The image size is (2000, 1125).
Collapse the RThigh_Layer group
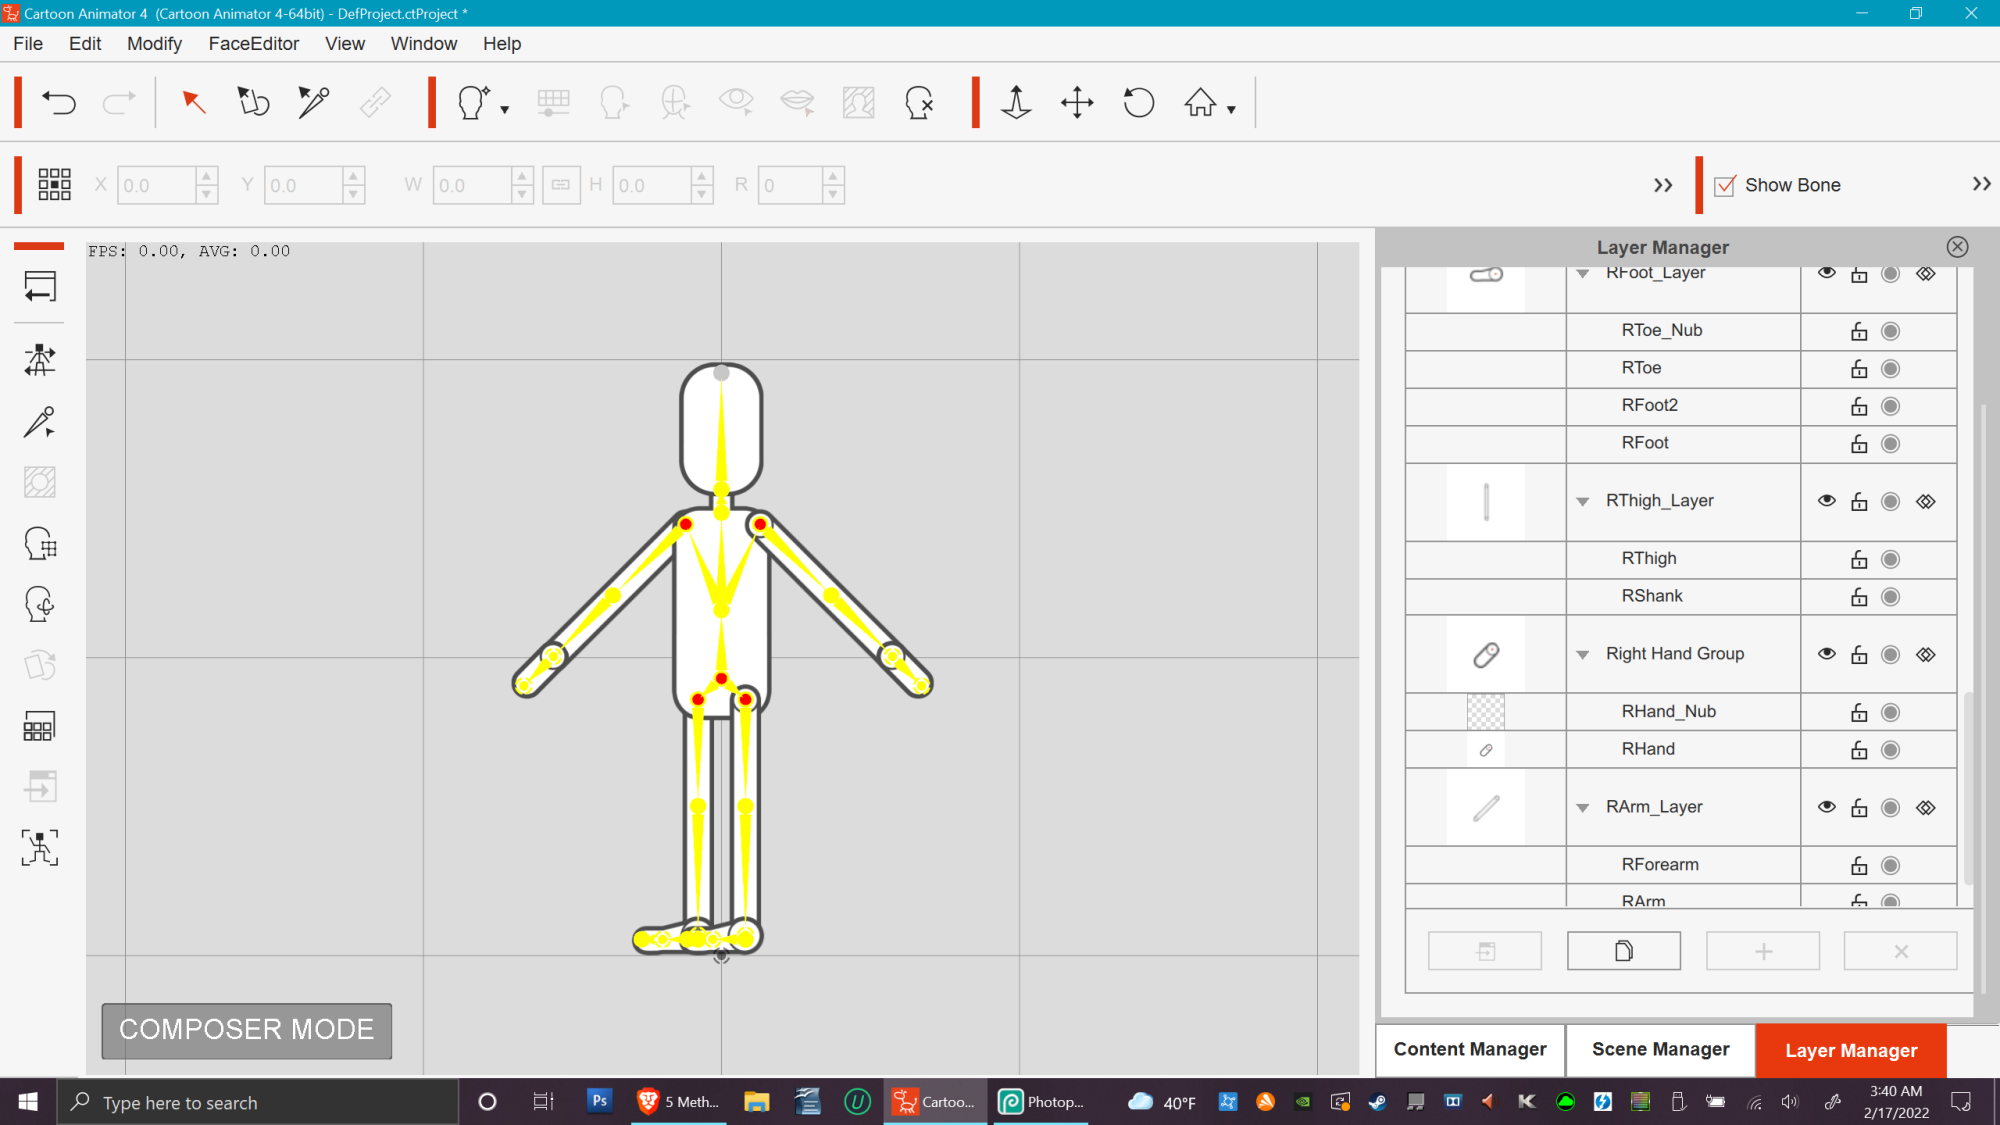pyautogui.click(x=1582, y=502)
